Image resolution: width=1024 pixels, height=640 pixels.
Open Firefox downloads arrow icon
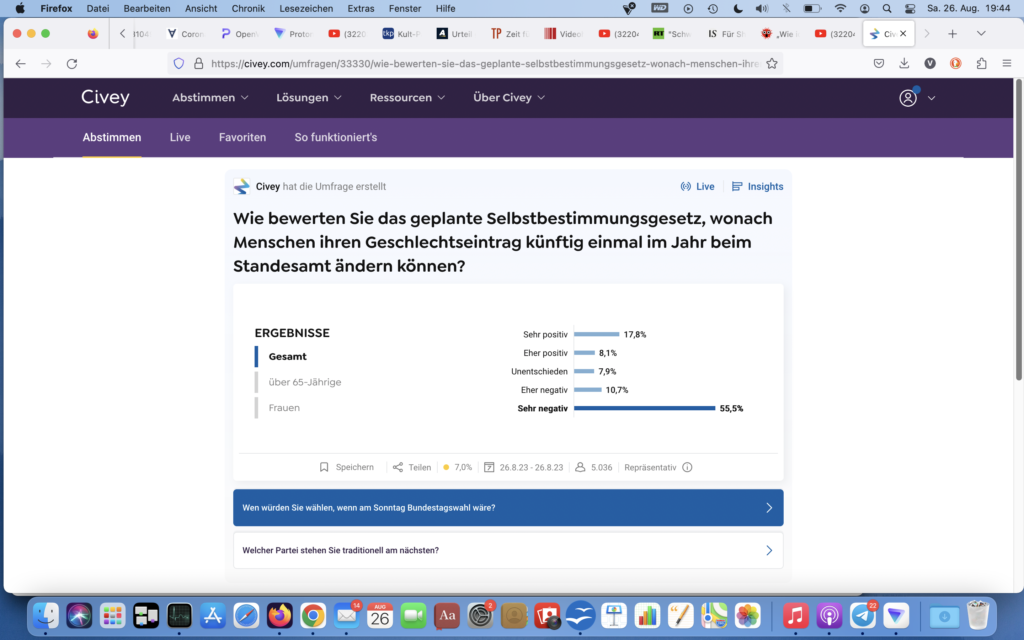click(904, 63)
